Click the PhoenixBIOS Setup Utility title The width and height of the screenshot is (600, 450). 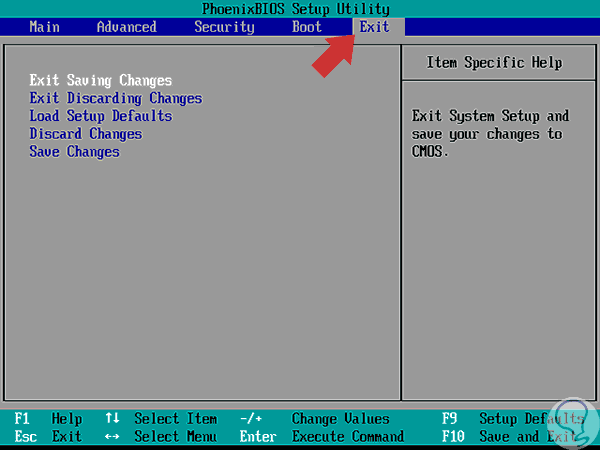(296, 9)
